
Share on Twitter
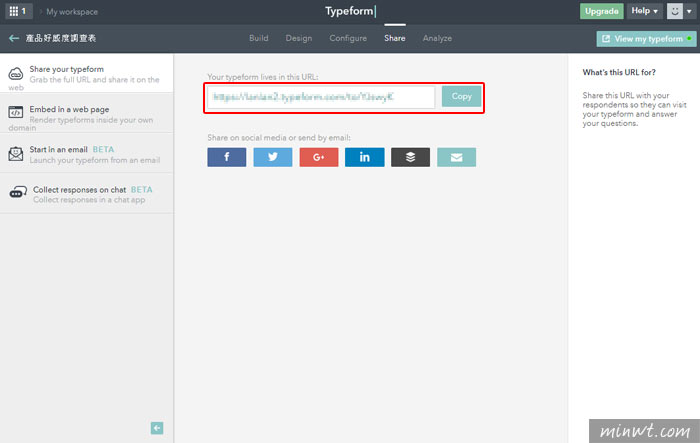(x=273, y=157)
